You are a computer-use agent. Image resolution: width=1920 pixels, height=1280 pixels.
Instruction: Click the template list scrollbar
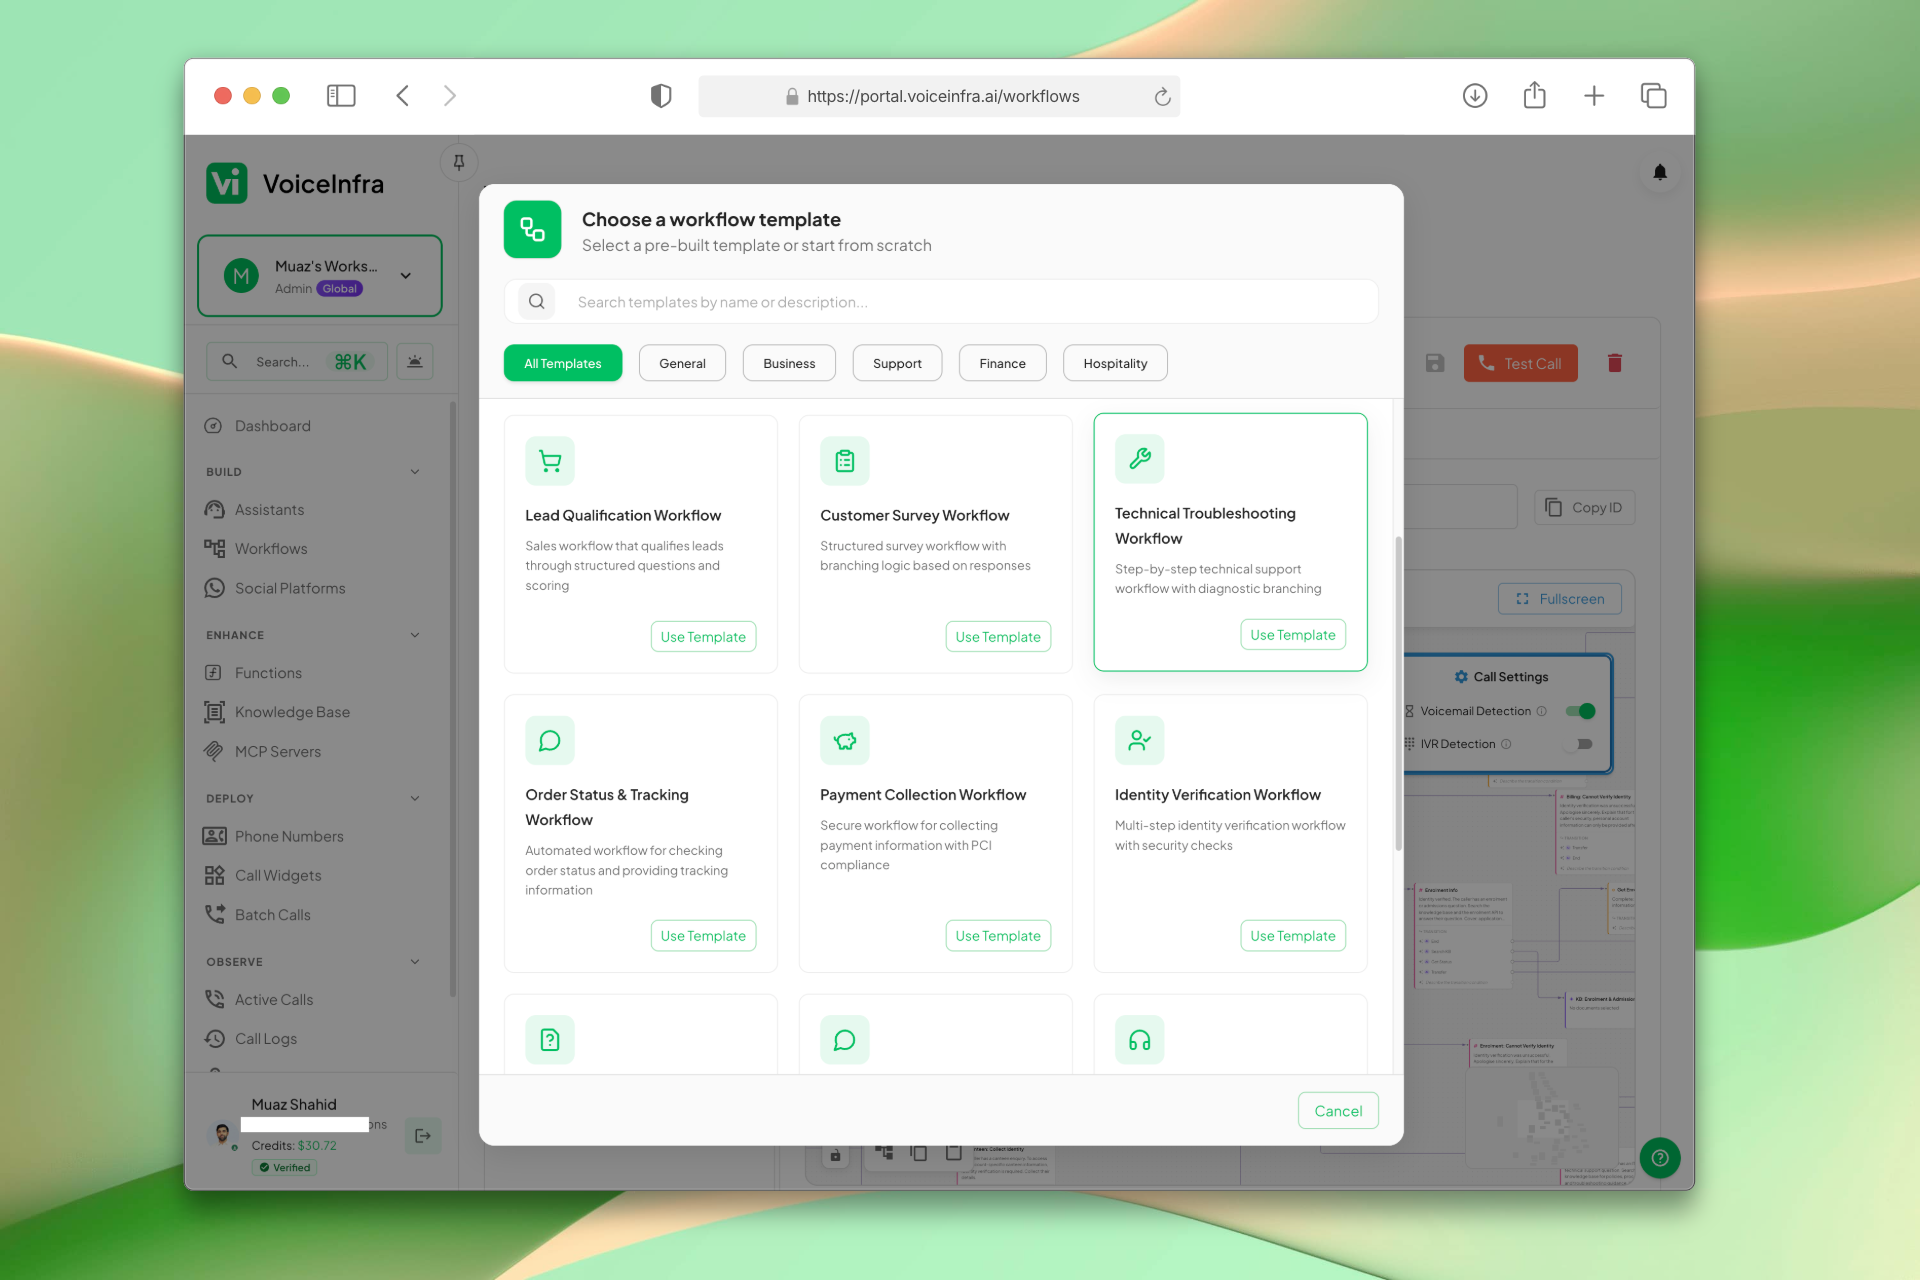[1398, 694]
